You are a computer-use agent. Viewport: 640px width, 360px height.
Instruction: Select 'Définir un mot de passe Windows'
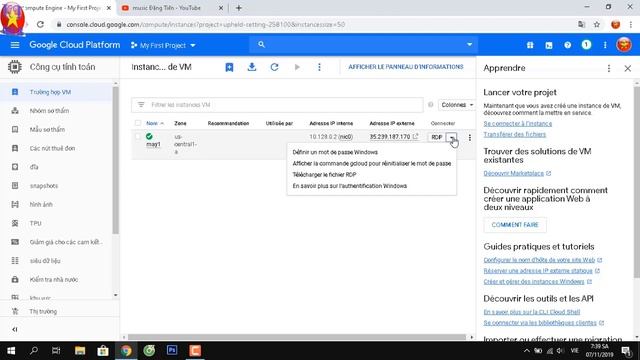click(x=335, y=152)
